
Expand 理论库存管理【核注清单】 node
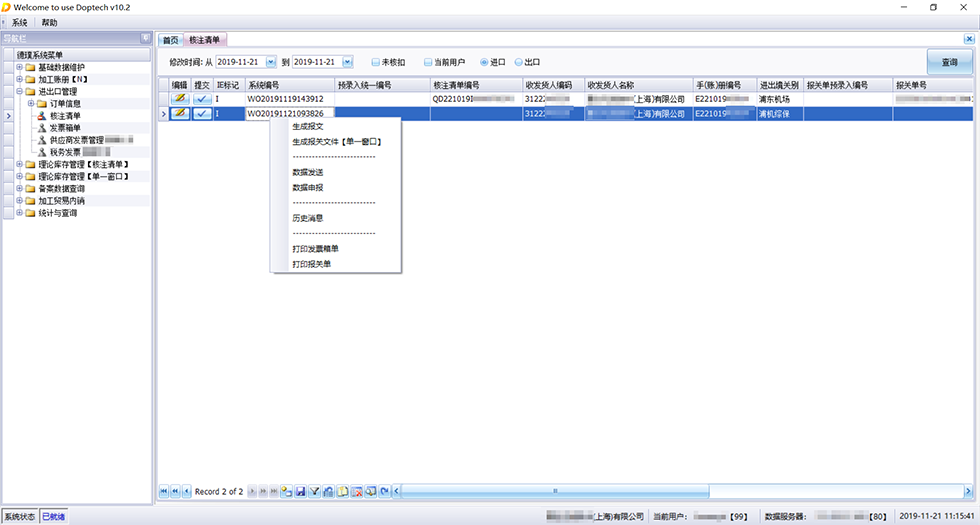pos(19,164)
